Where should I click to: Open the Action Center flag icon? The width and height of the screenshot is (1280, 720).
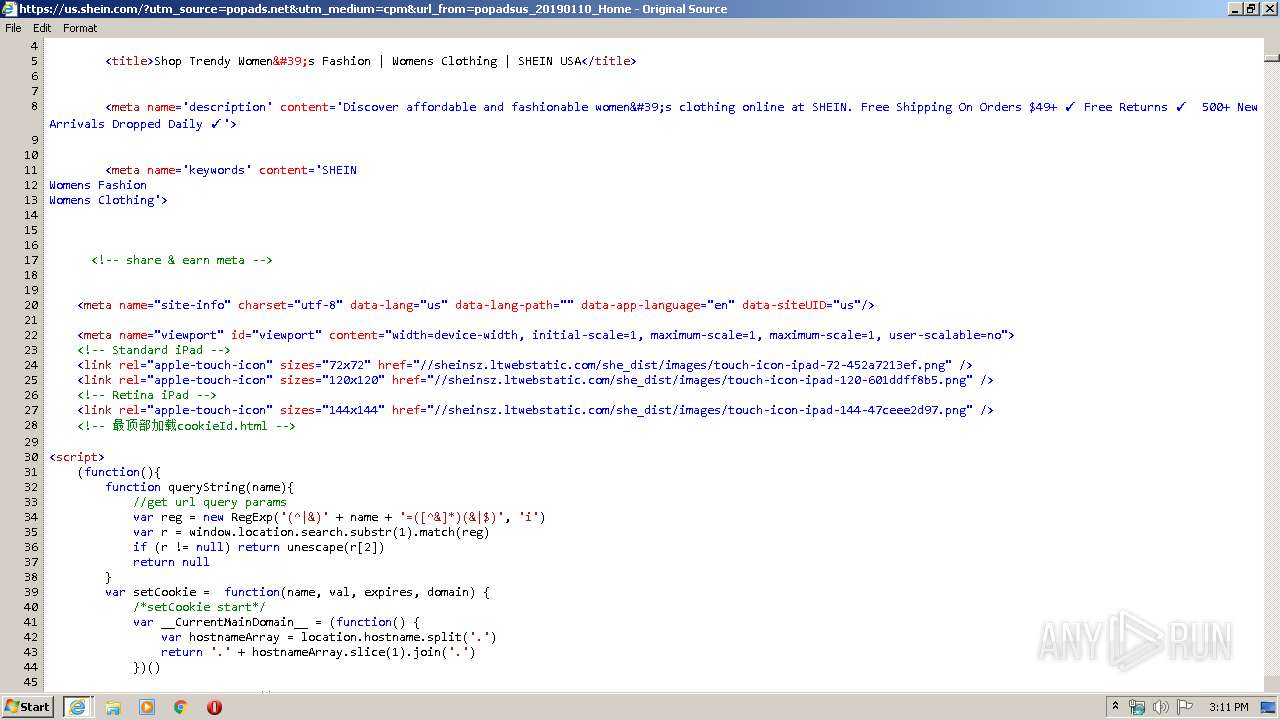(1183, 707)
